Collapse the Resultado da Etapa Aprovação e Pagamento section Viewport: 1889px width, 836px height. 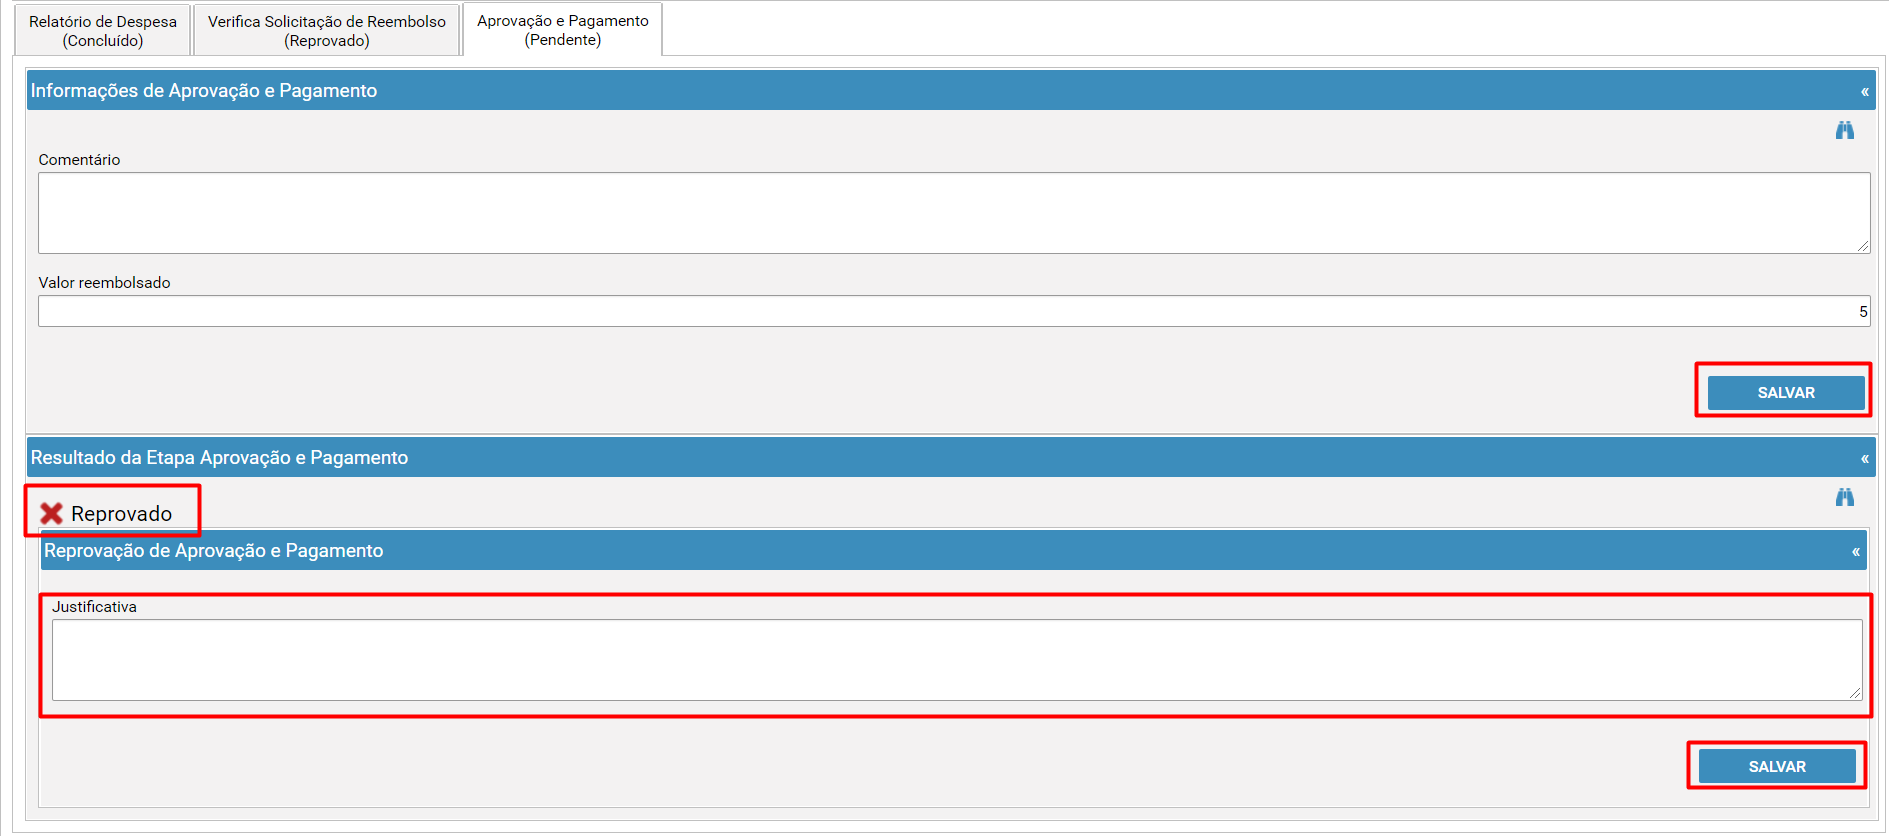pyautogui.click(x=1864, y=458)
